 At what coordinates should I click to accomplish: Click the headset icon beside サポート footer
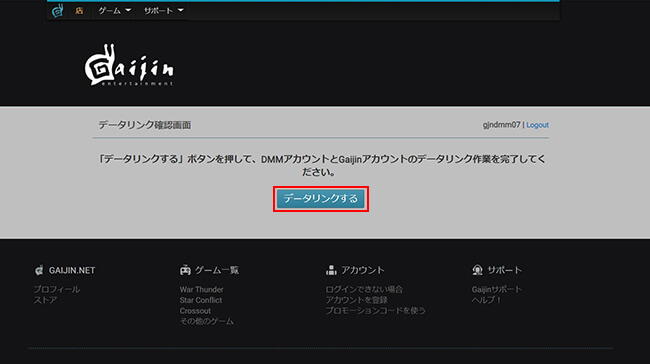[477, 270]
